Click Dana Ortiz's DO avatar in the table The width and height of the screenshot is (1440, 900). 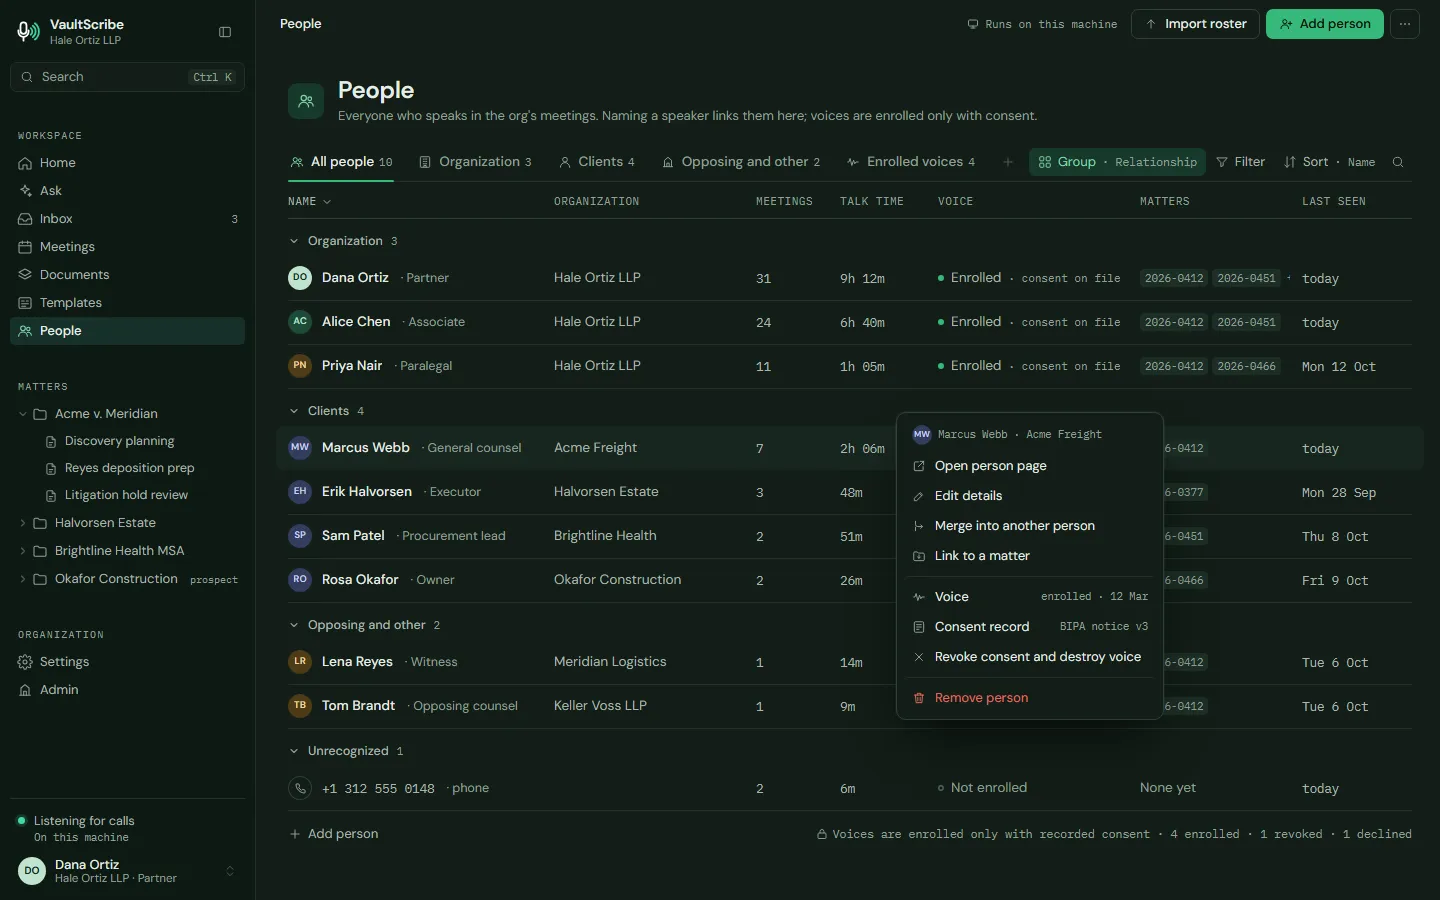click(x=300, y=278)
